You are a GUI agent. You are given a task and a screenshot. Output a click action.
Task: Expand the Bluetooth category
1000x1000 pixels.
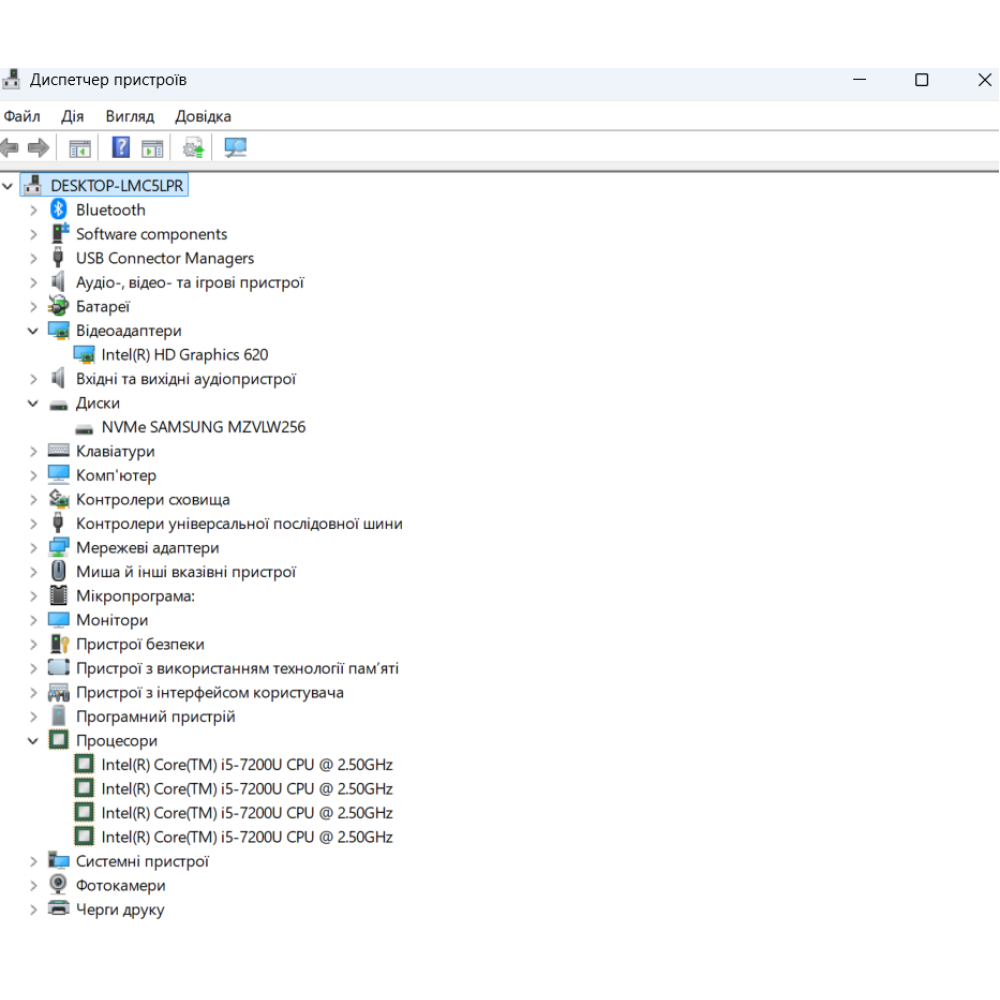[x=33, y=210]
